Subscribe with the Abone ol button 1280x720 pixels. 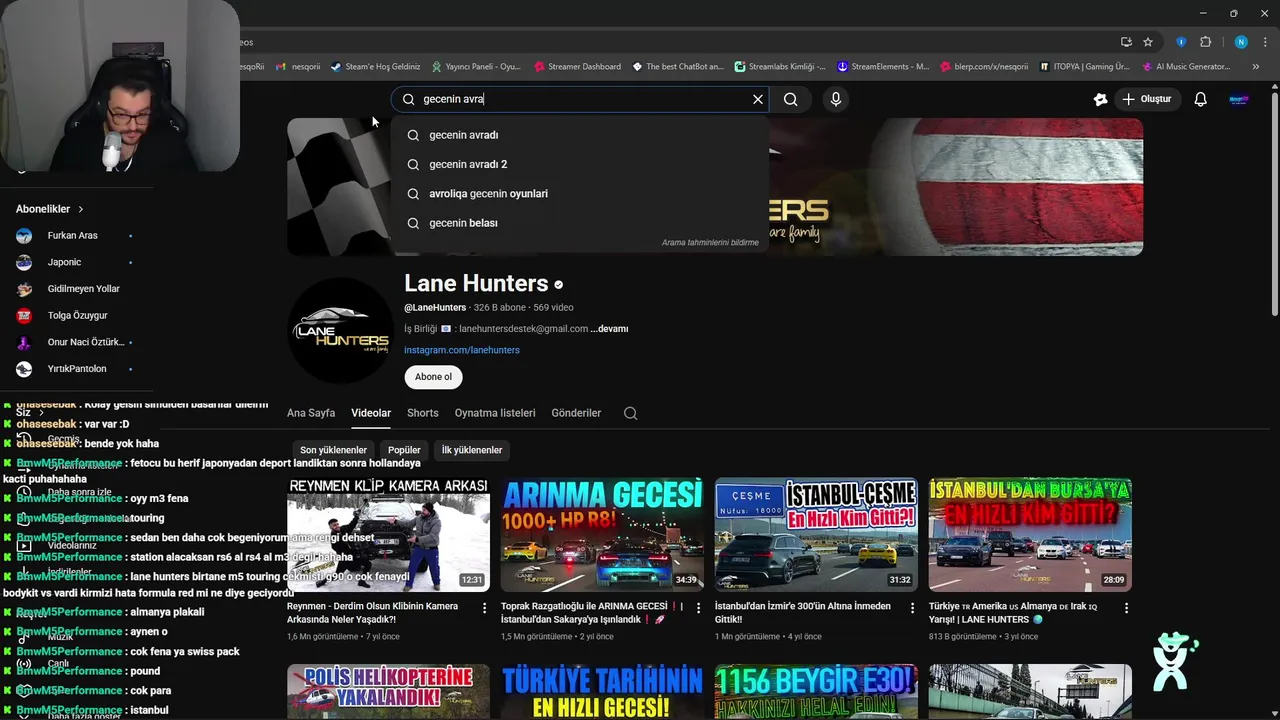(x=433, y=377)
